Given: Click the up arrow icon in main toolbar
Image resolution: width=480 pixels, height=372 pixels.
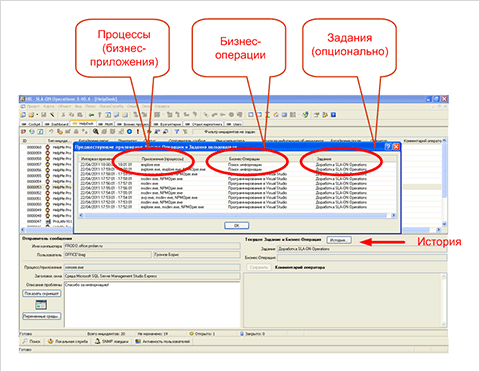Looking at the screenshot, I should pos(99,115).
